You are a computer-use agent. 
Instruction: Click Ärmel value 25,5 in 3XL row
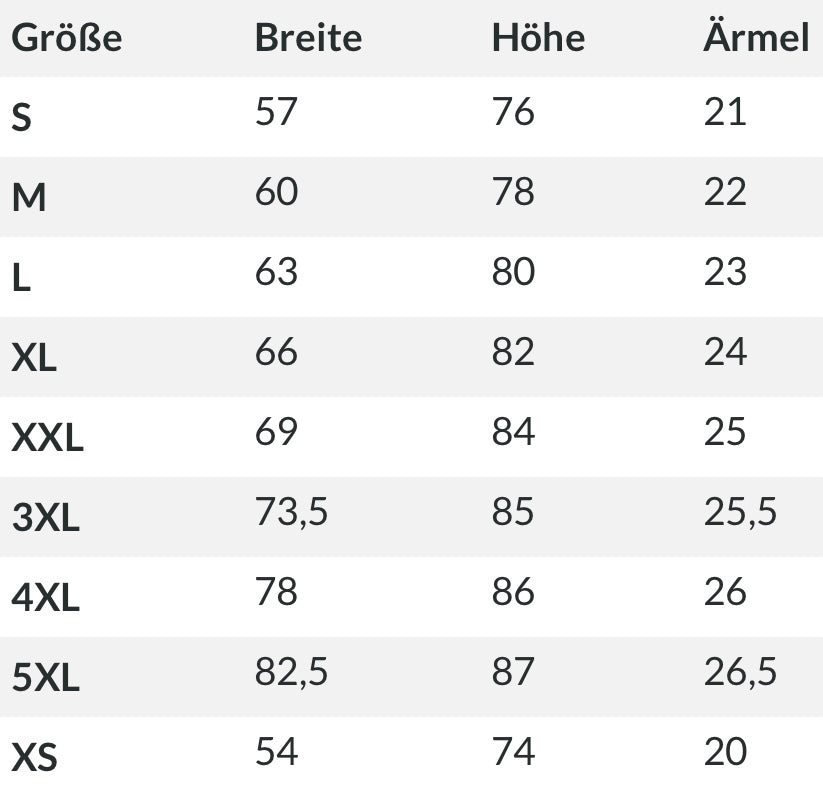[x=740, y=512]
